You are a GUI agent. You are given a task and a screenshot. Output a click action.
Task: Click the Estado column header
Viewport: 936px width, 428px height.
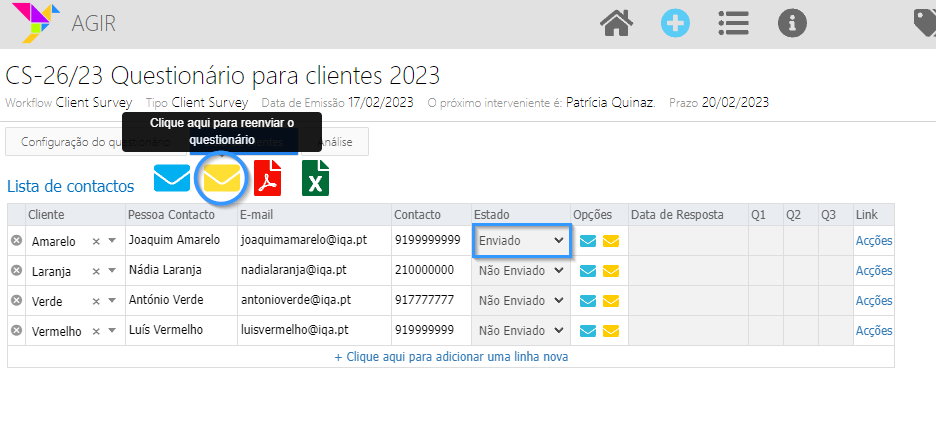pos(521,215)
